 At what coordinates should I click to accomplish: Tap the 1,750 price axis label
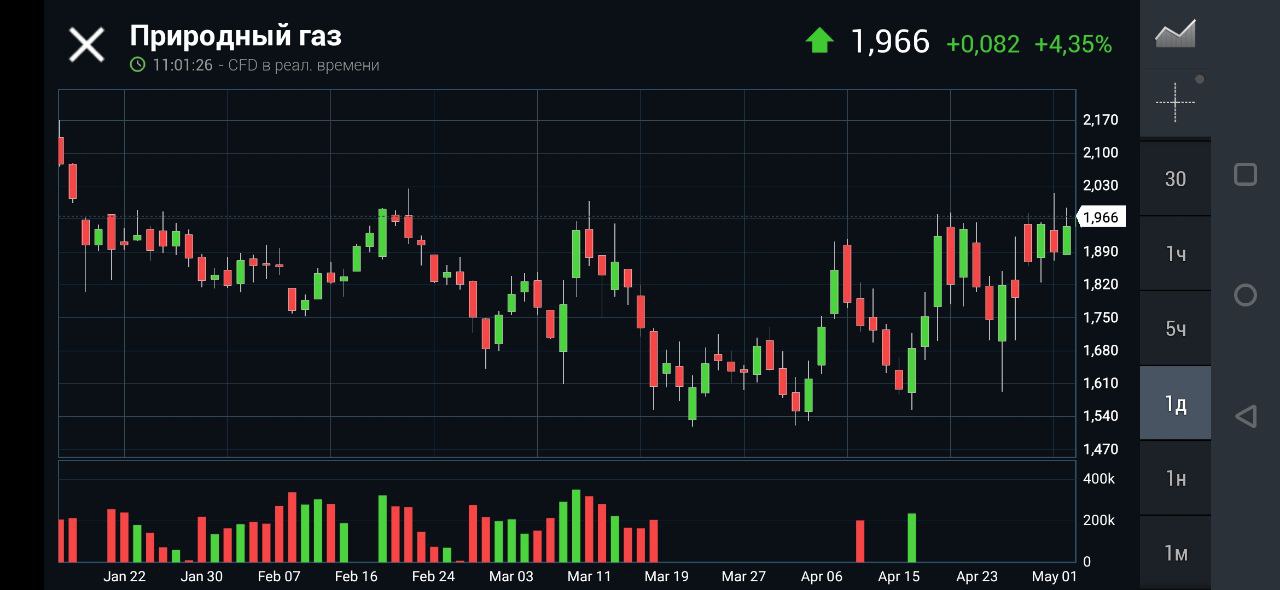[x=1101, y=317]
